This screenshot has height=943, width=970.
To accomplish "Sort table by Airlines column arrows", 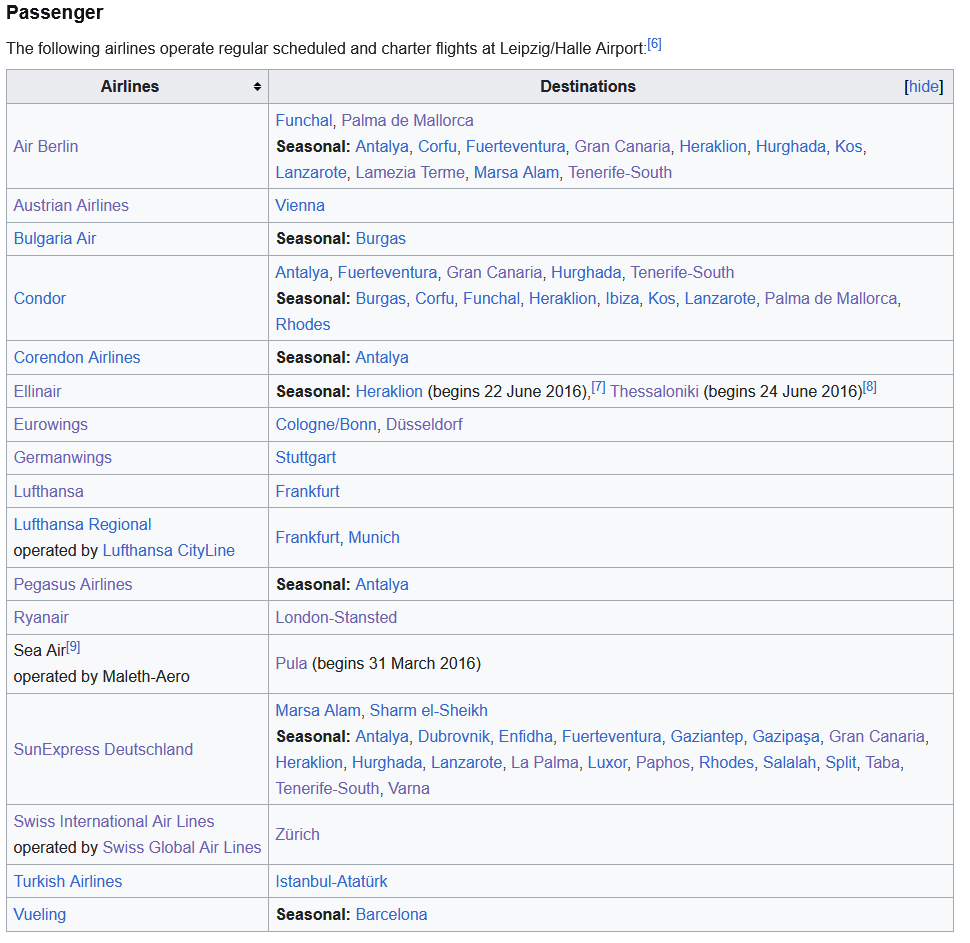I will pos(257,87).
